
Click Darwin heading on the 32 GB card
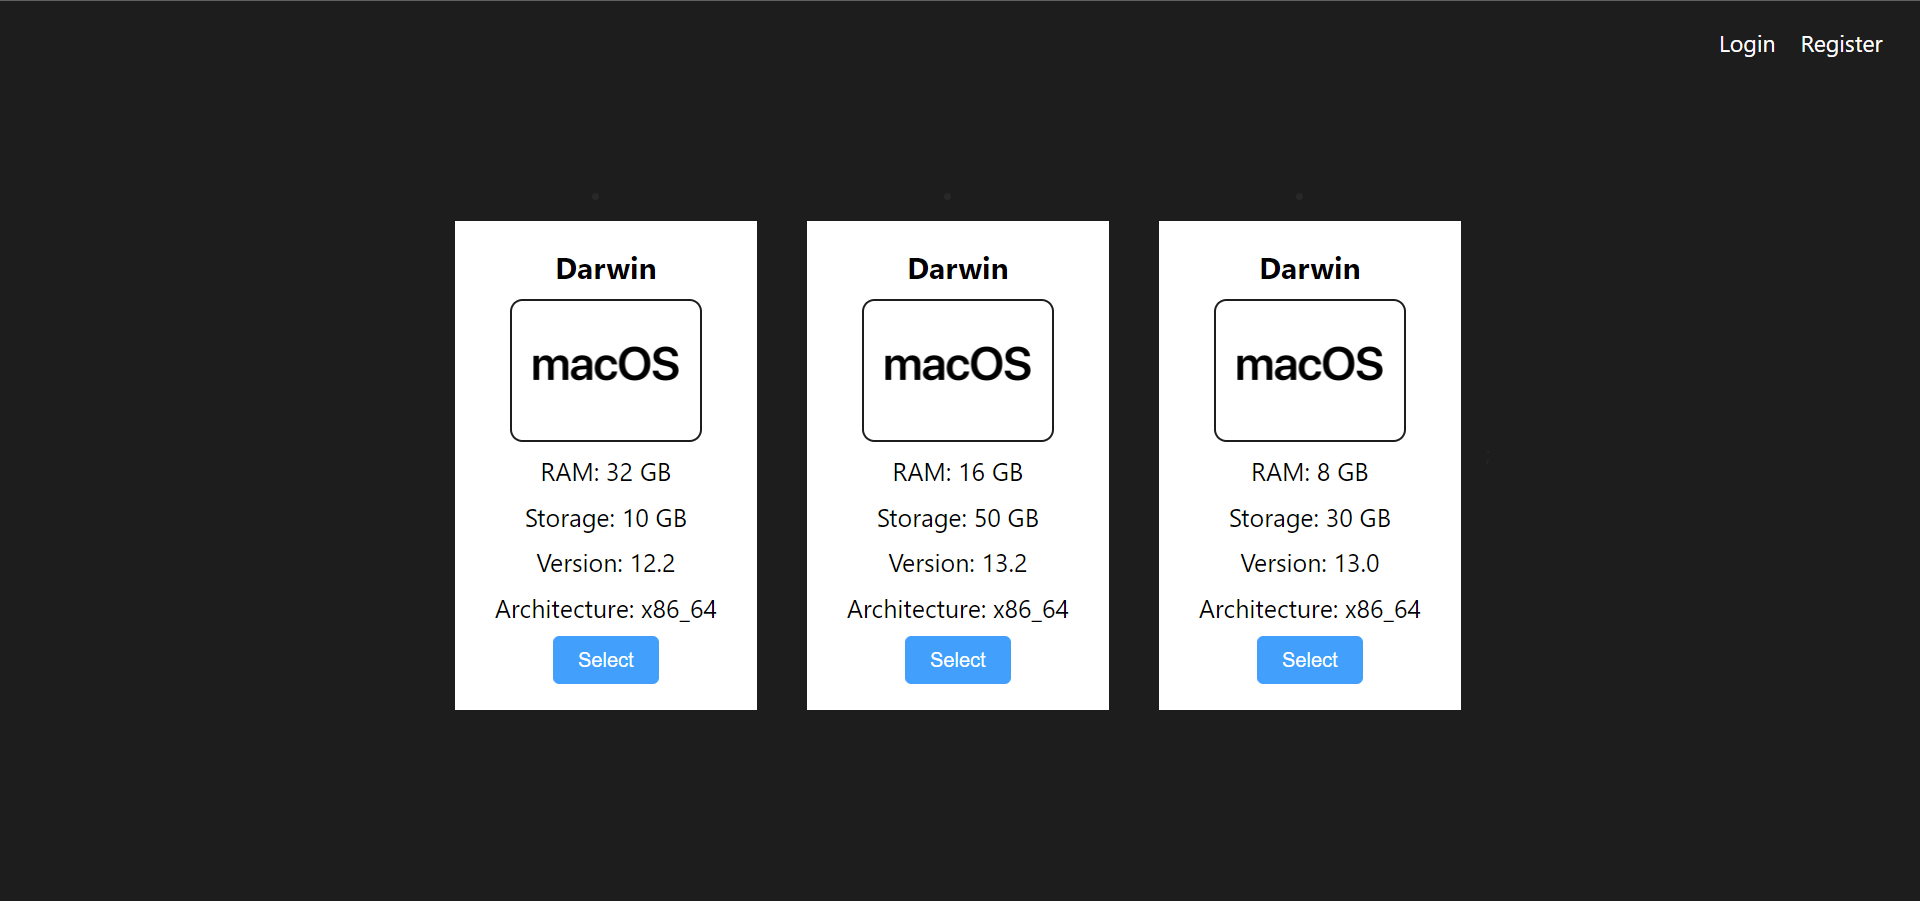606,269
